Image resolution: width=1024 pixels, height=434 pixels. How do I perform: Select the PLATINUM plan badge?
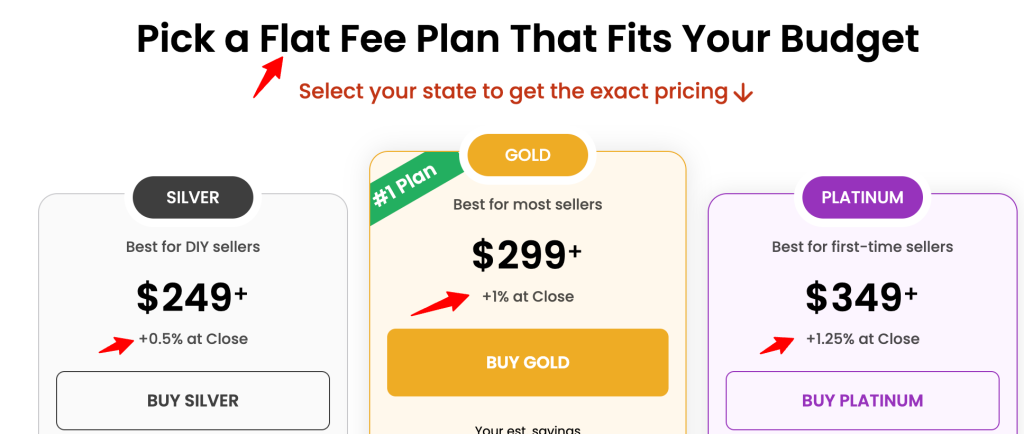click(862, 197)
